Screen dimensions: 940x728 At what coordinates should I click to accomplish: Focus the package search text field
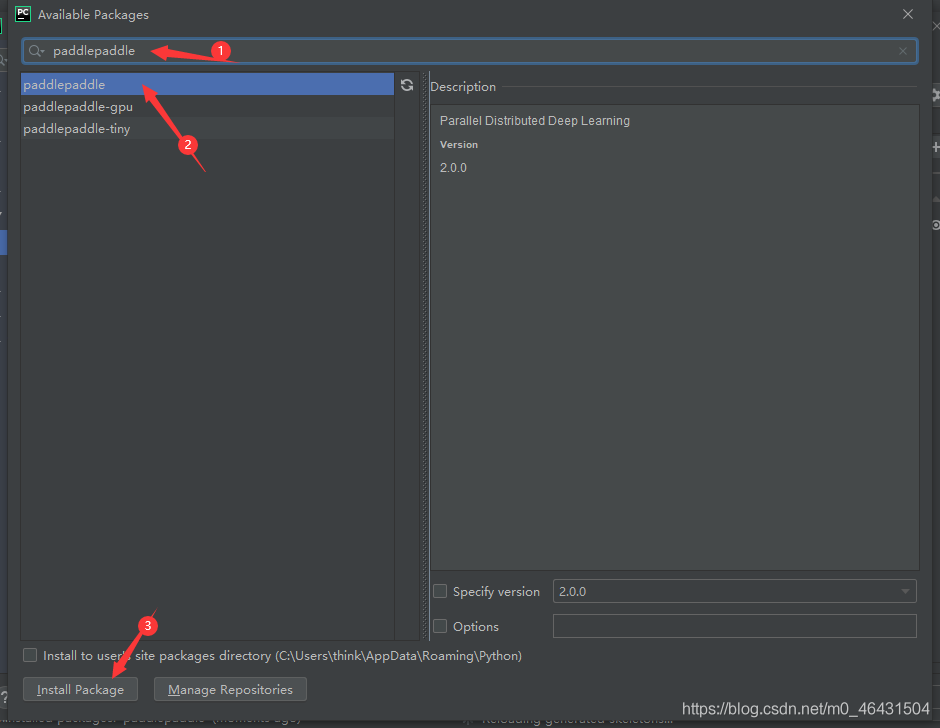pyautogui.click(x=470, y=51)
